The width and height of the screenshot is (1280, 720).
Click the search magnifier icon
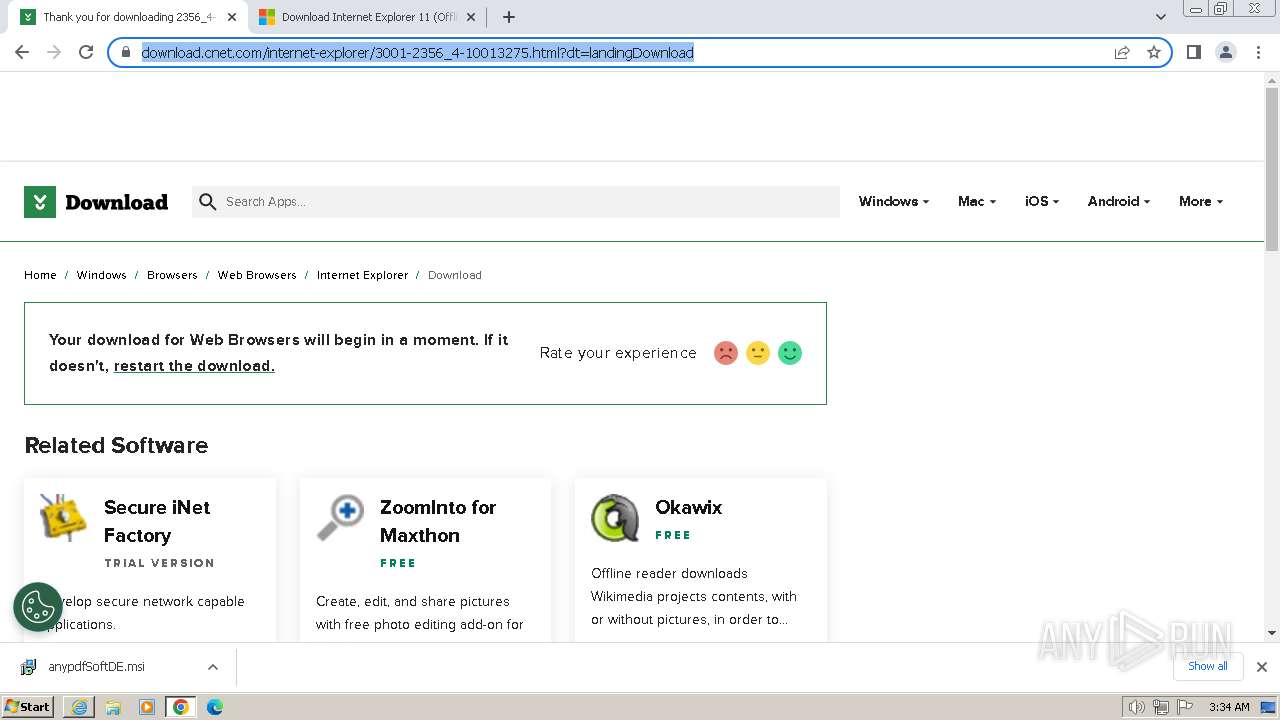[x=207, y=202]
